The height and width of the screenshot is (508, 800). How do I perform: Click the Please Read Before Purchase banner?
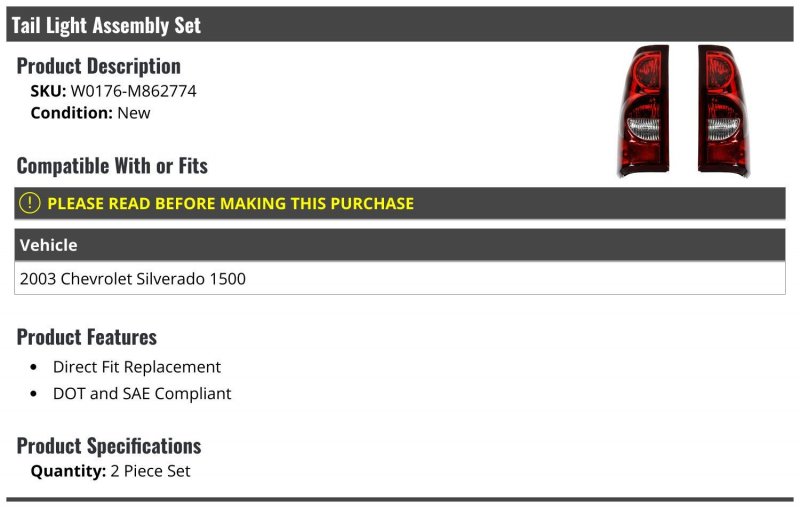coord(399,203)
